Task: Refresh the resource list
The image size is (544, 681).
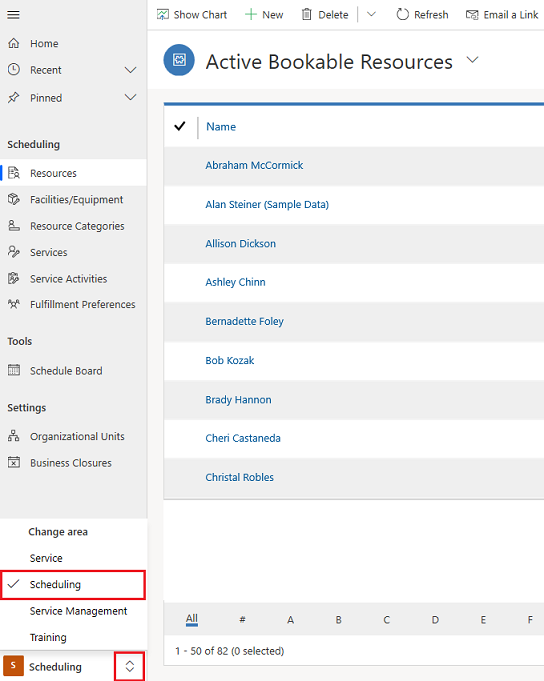Action: tap(422, 15)
